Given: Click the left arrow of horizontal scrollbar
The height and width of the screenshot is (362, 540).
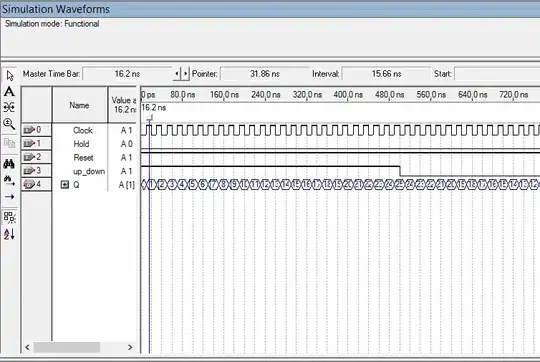Looking at the screenshot, I should [27, 347].
